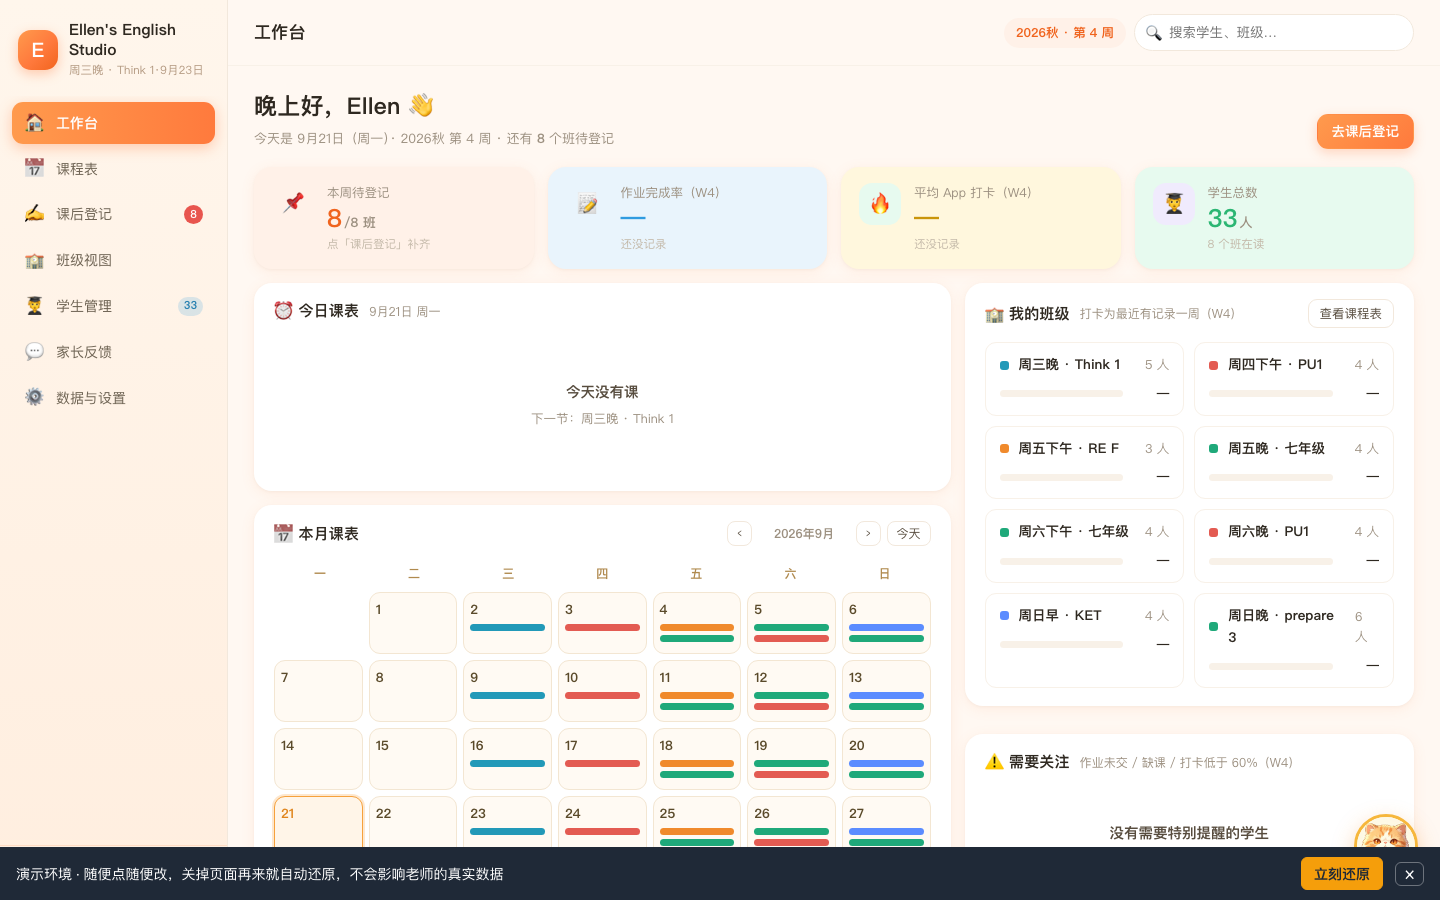Click the 今天 button in the calendar
The width and height of the screenshot is (1440, 900).
point(909,534)
